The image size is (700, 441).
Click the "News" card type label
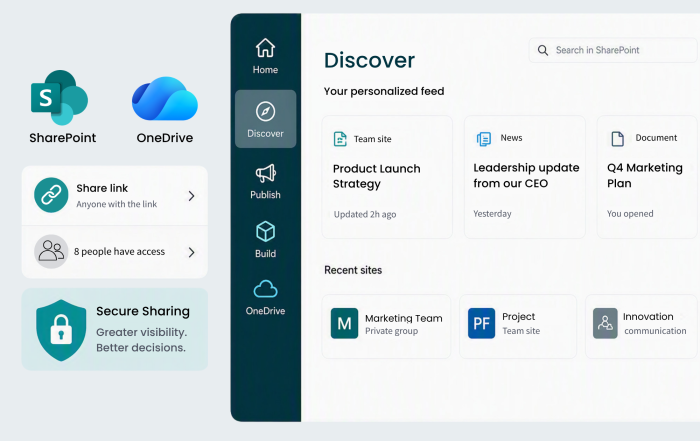(511, 138)
